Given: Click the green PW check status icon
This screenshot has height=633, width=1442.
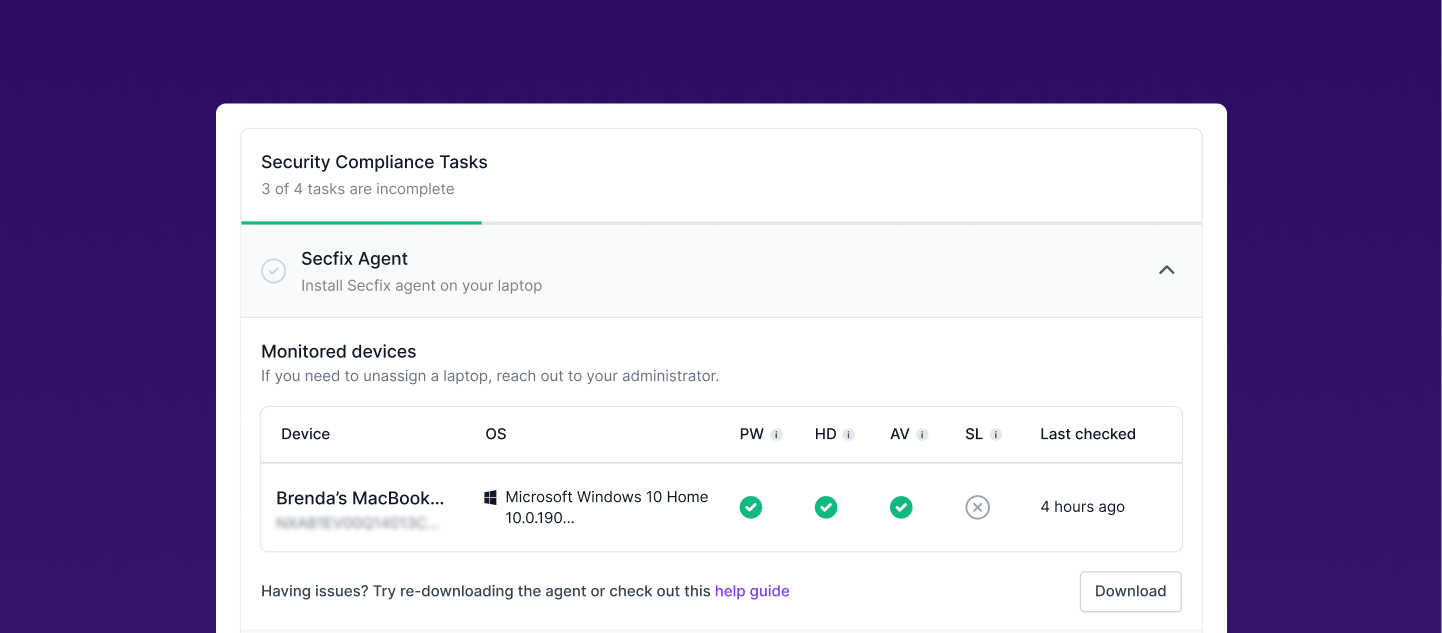Looking at the screenshot, I should (751, 508).
